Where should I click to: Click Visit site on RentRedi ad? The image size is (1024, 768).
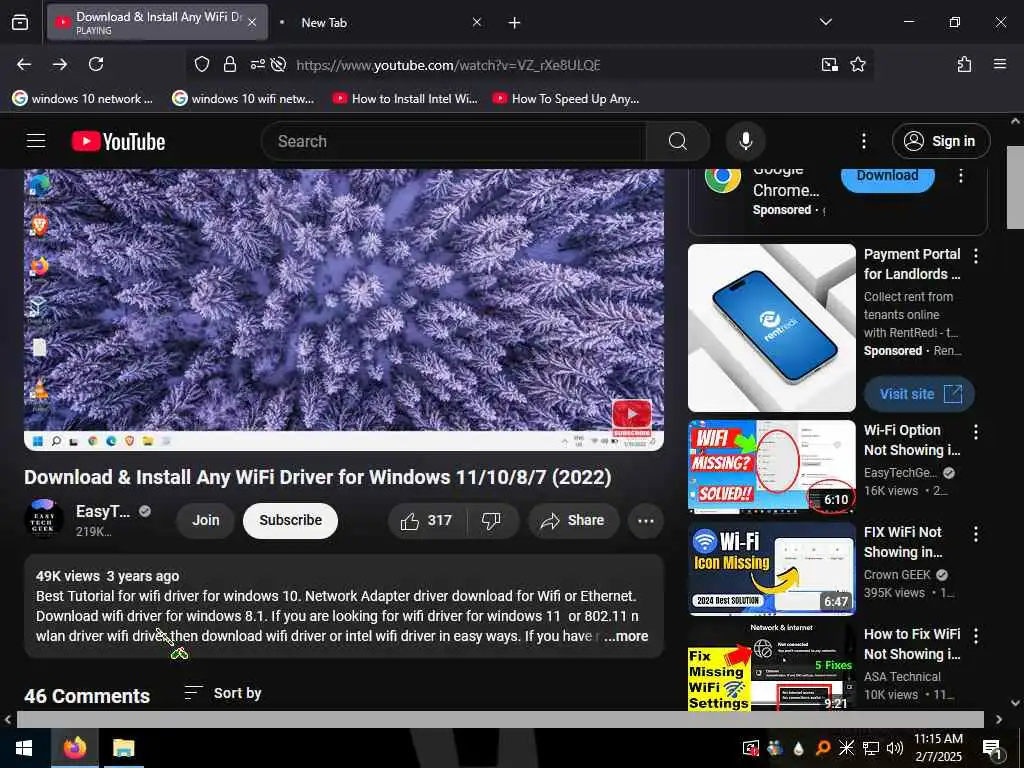[x=920, y=394]
